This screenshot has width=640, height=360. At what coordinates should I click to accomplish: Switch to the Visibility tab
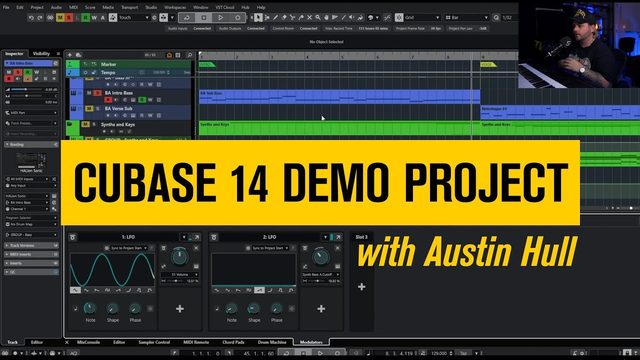[41, 54]
